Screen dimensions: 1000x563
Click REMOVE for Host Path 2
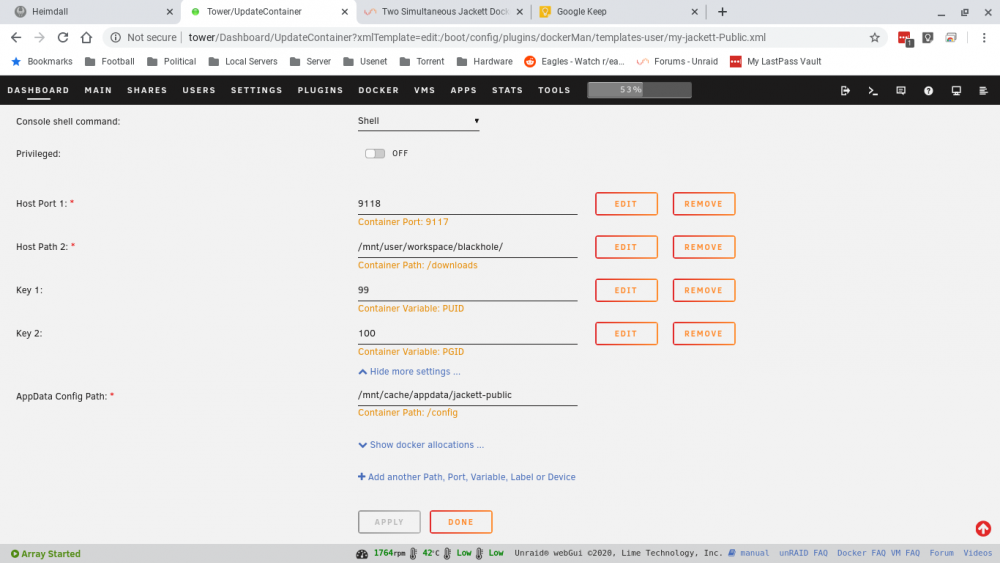click(x=703, y=247)
